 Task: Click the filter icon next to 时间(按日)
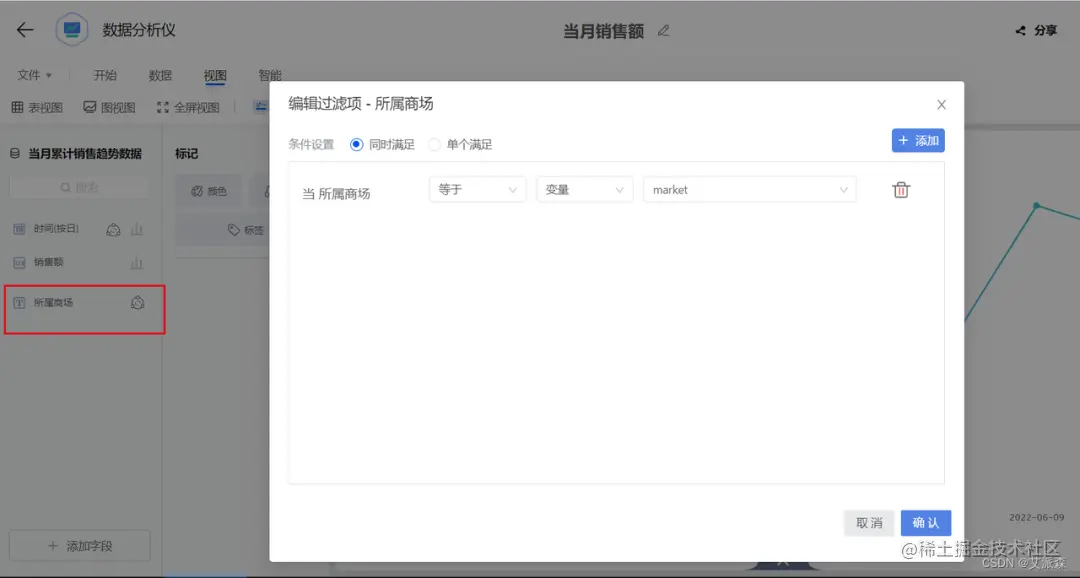click(x=113, y=228)
